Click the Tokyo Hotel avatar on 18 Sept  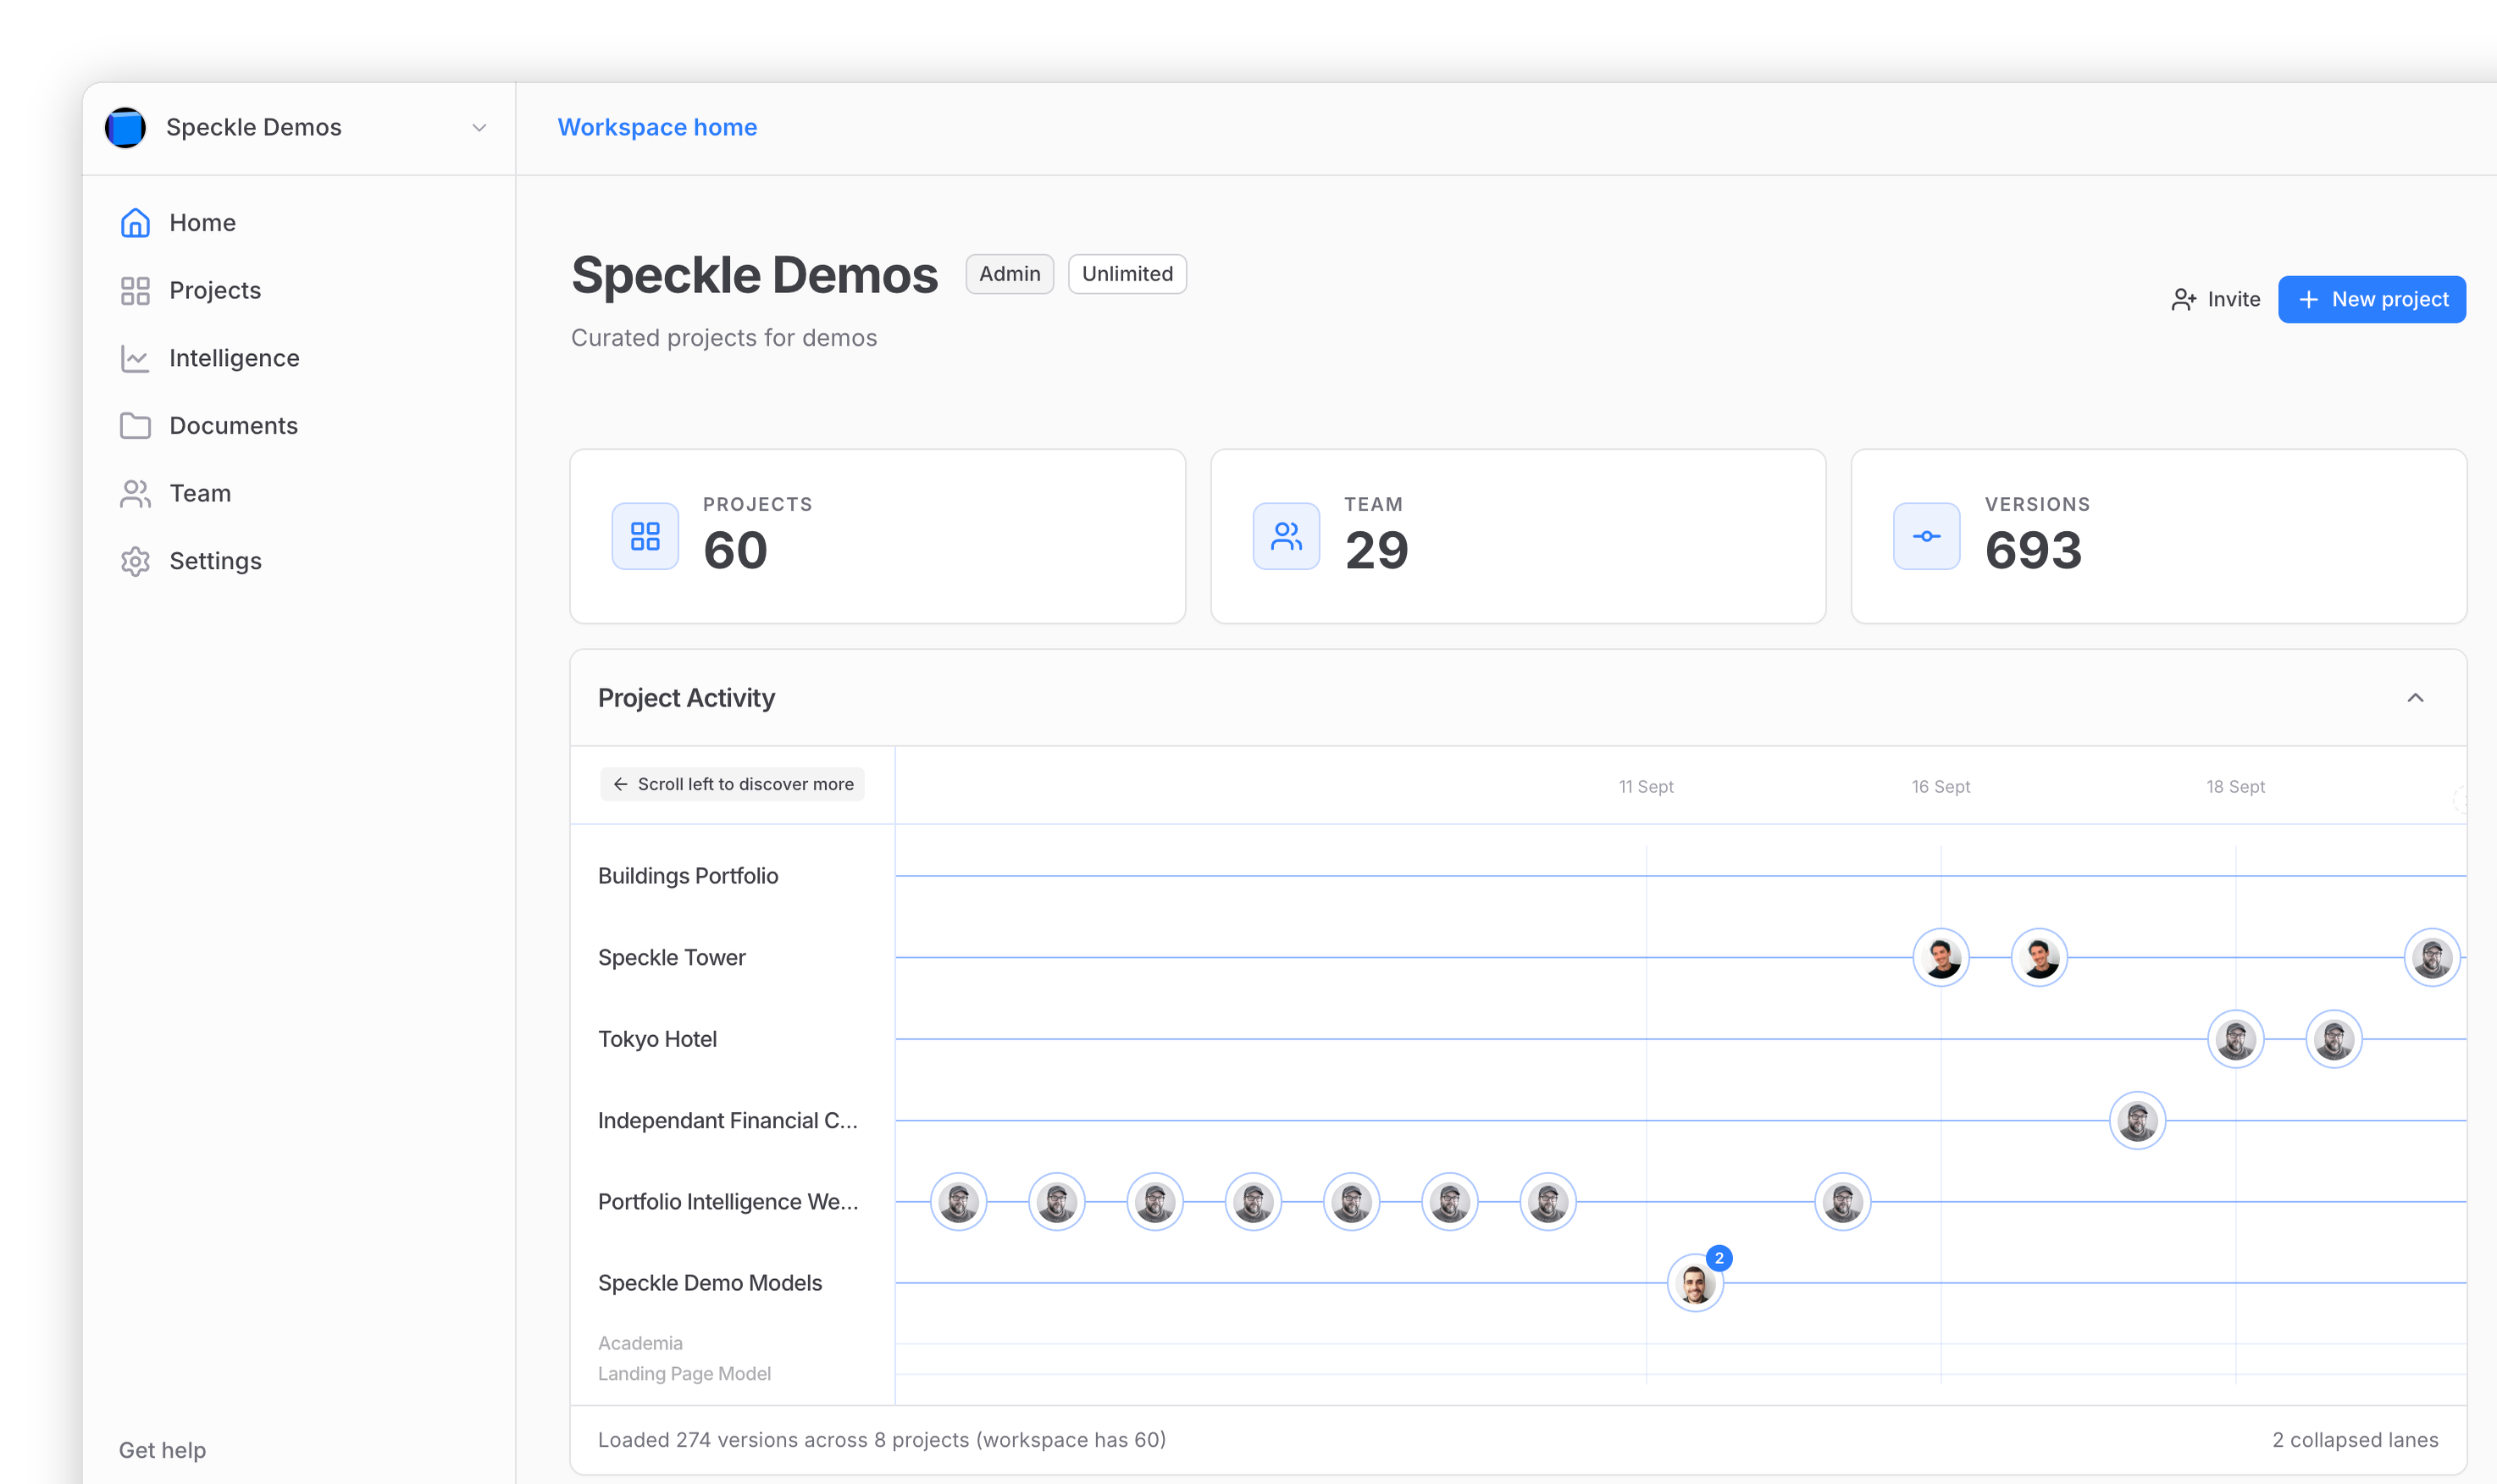(x=2235, y=1040)
